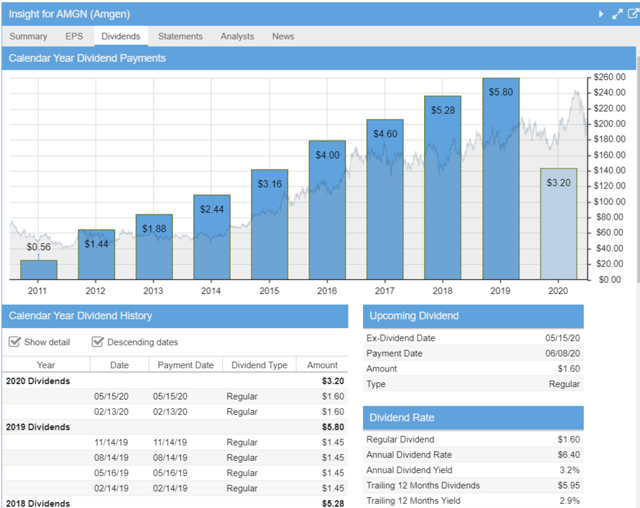The image size is (640, 508).
Task: Sort by the Date column header
Action: [119, 365]
